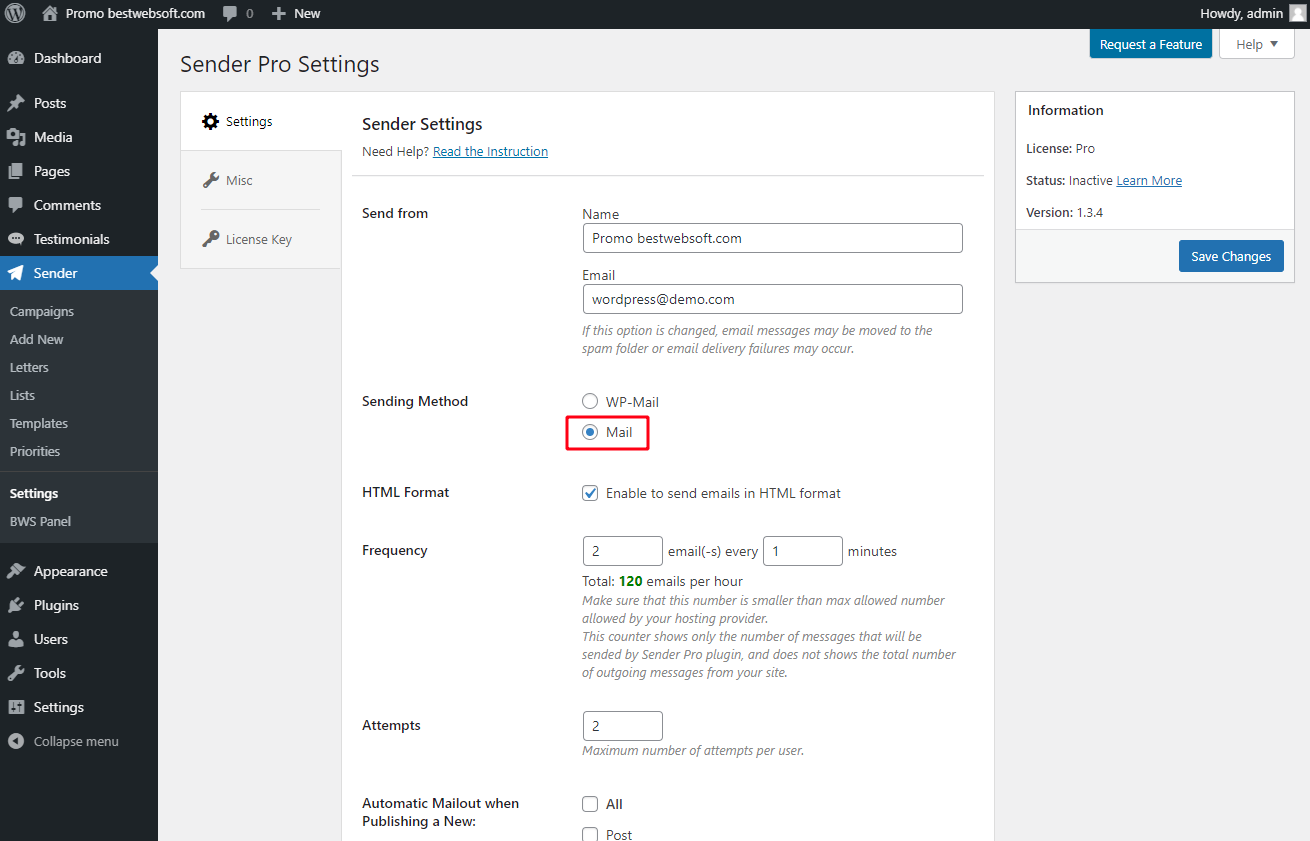Click Howdy, admin in the admin bar
This screenshot has height=841, width=1310.
(1241, 13)
